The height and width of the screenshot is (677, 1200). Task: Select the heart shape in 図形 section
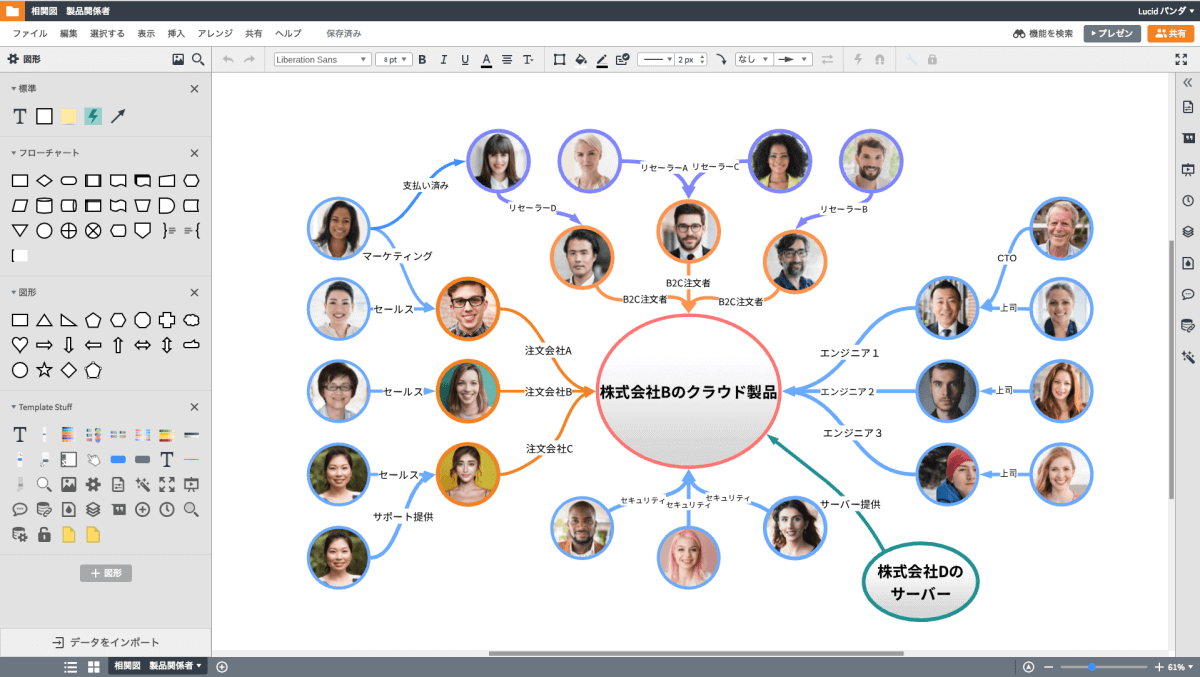click(19, 345)
